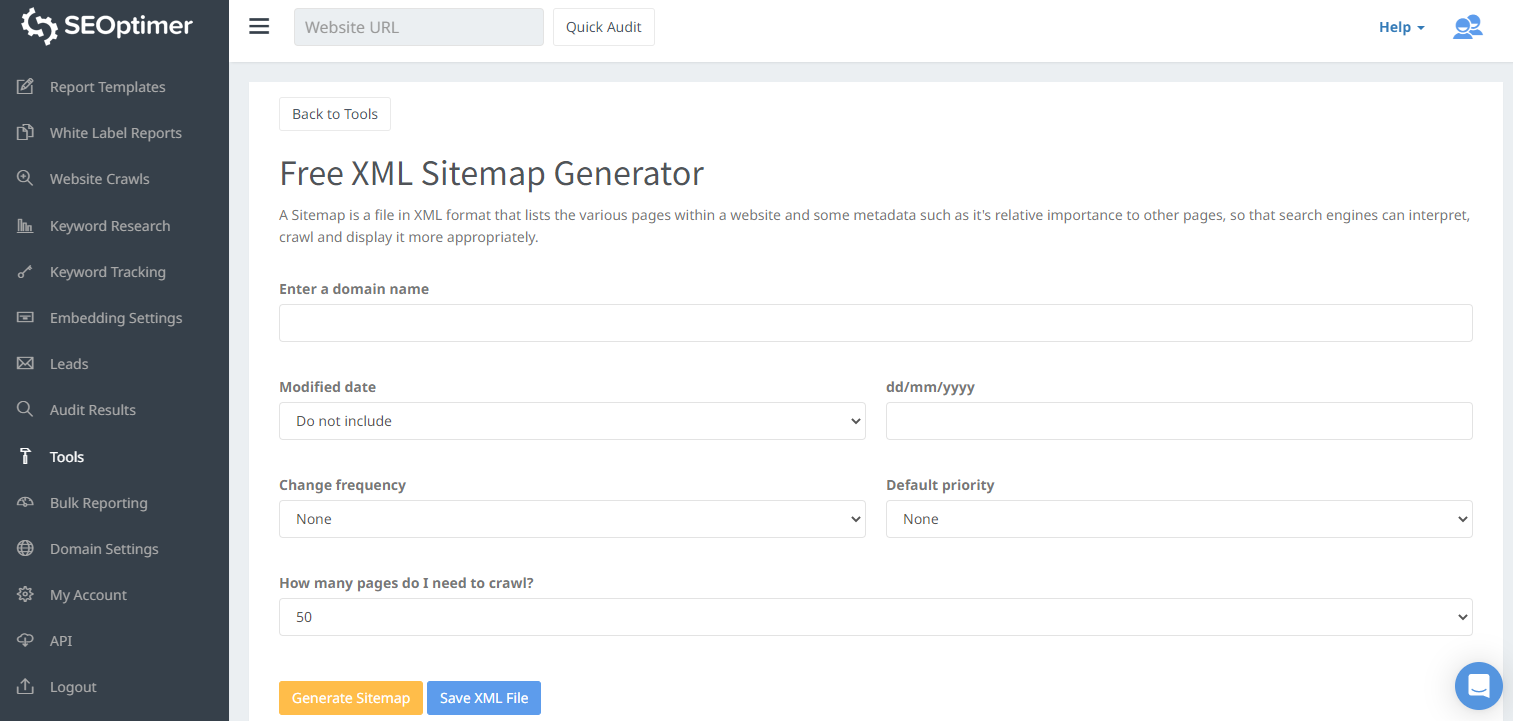The width and height of the screenshot is (1513, 721).
Task: Click Back to Tools button
Action: tap(335, 114)
